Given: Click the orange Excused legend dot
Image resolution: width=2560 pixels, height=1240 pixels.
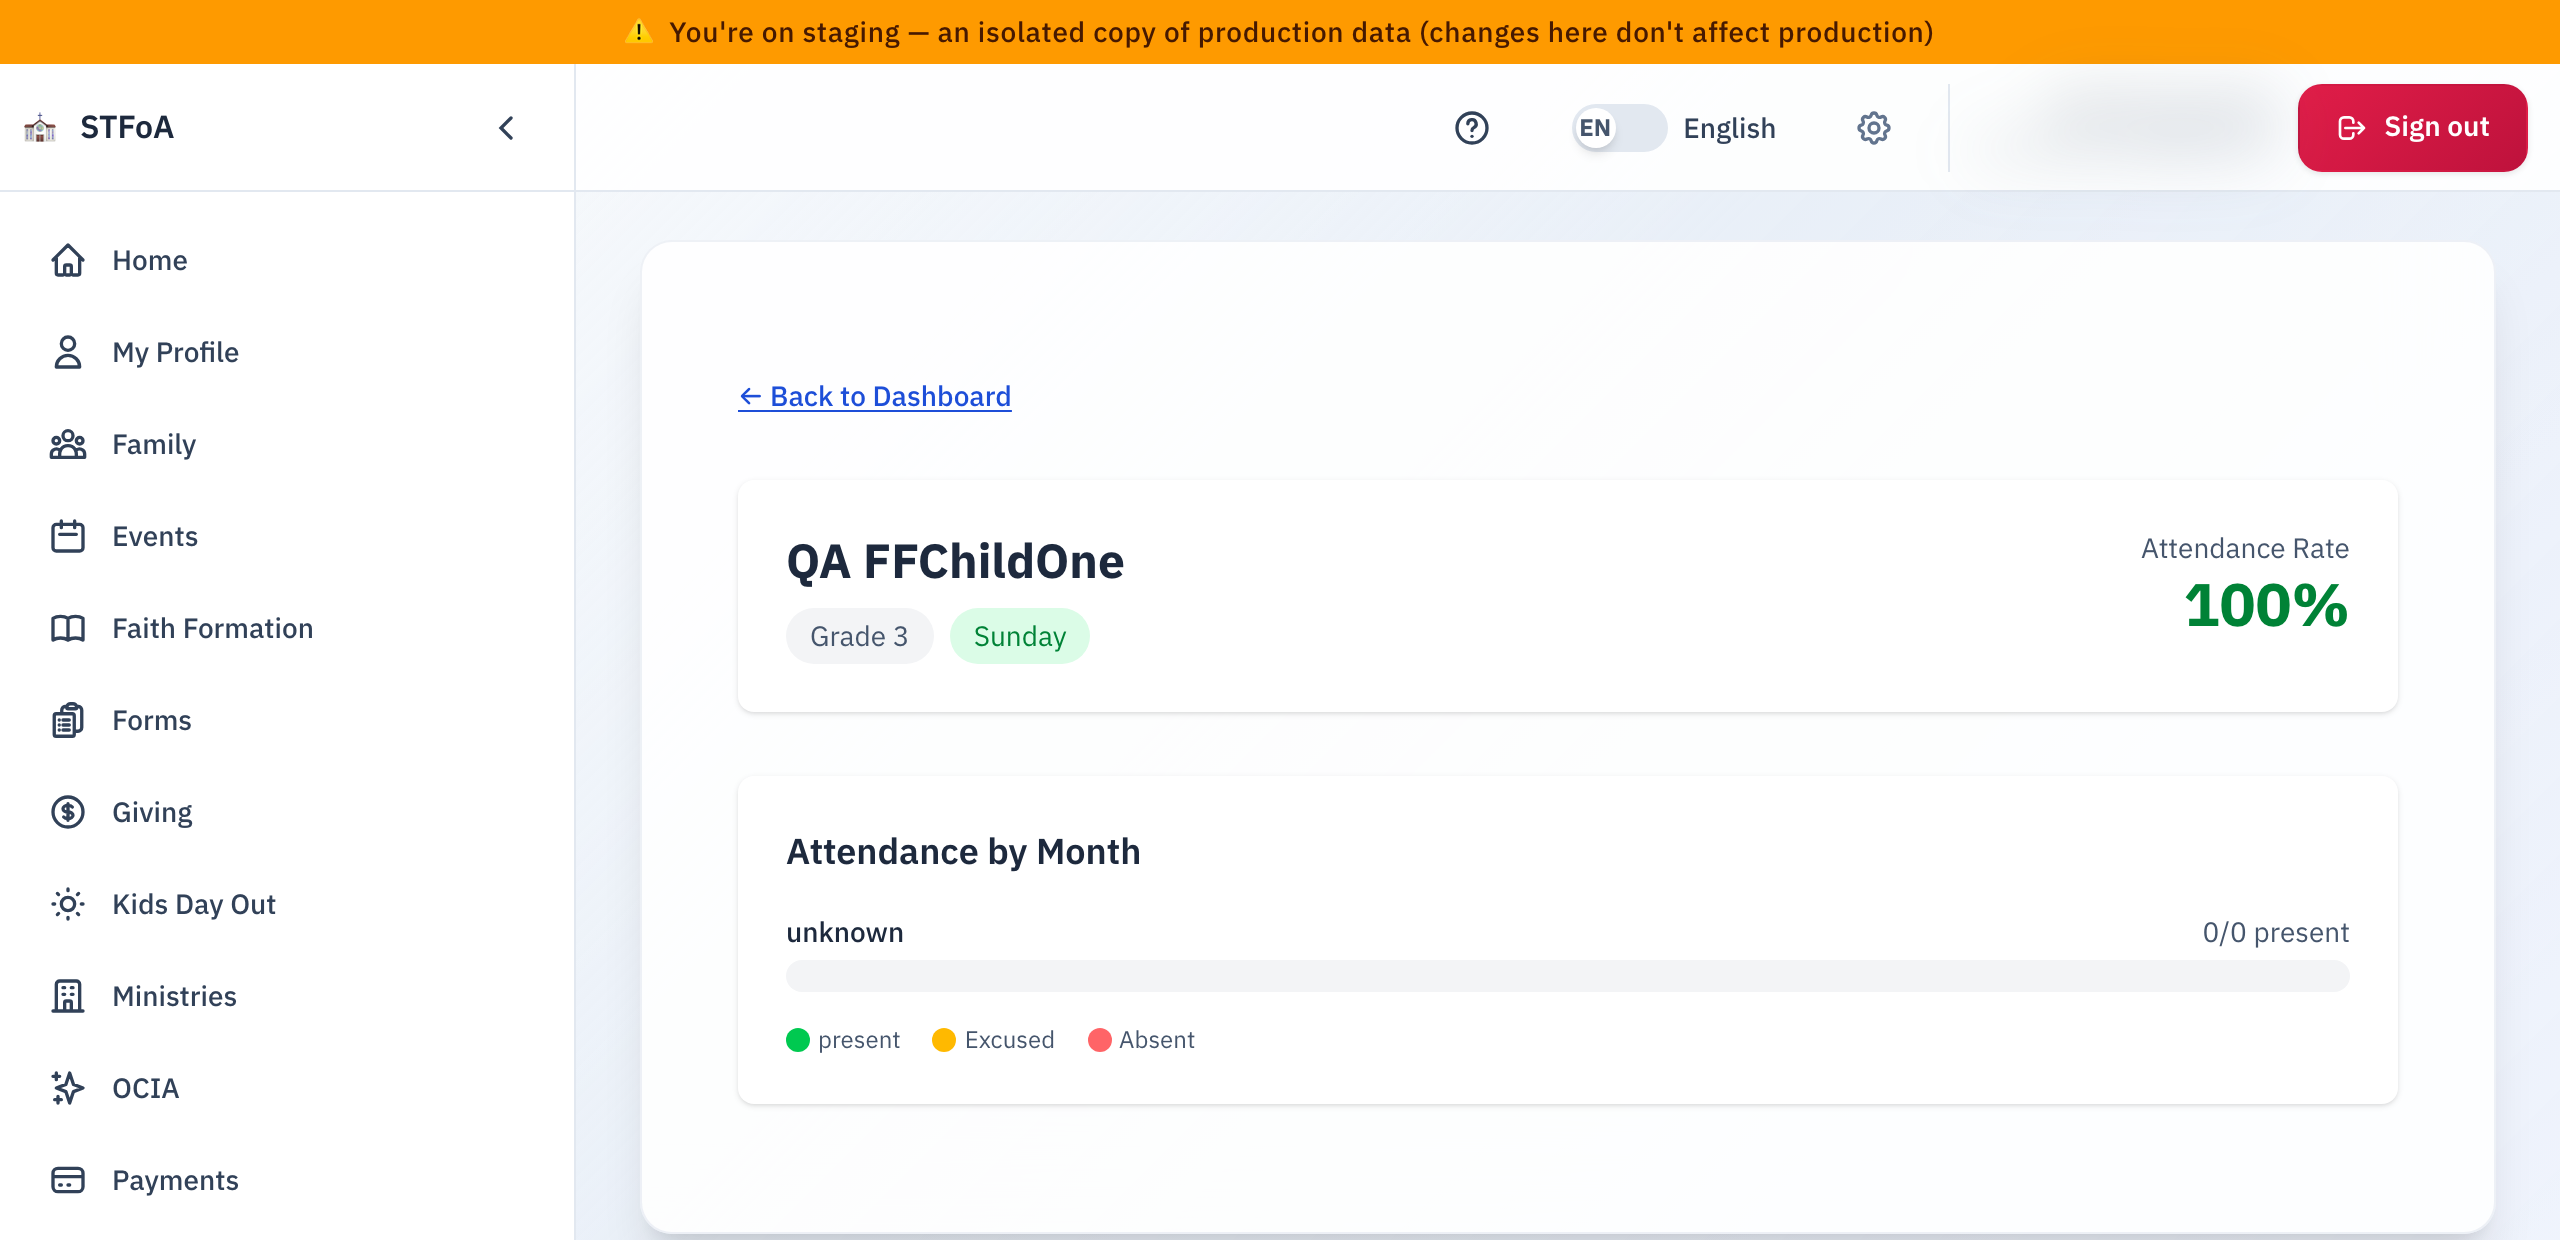Looking at the screenshot, I should pos(944,1040).
